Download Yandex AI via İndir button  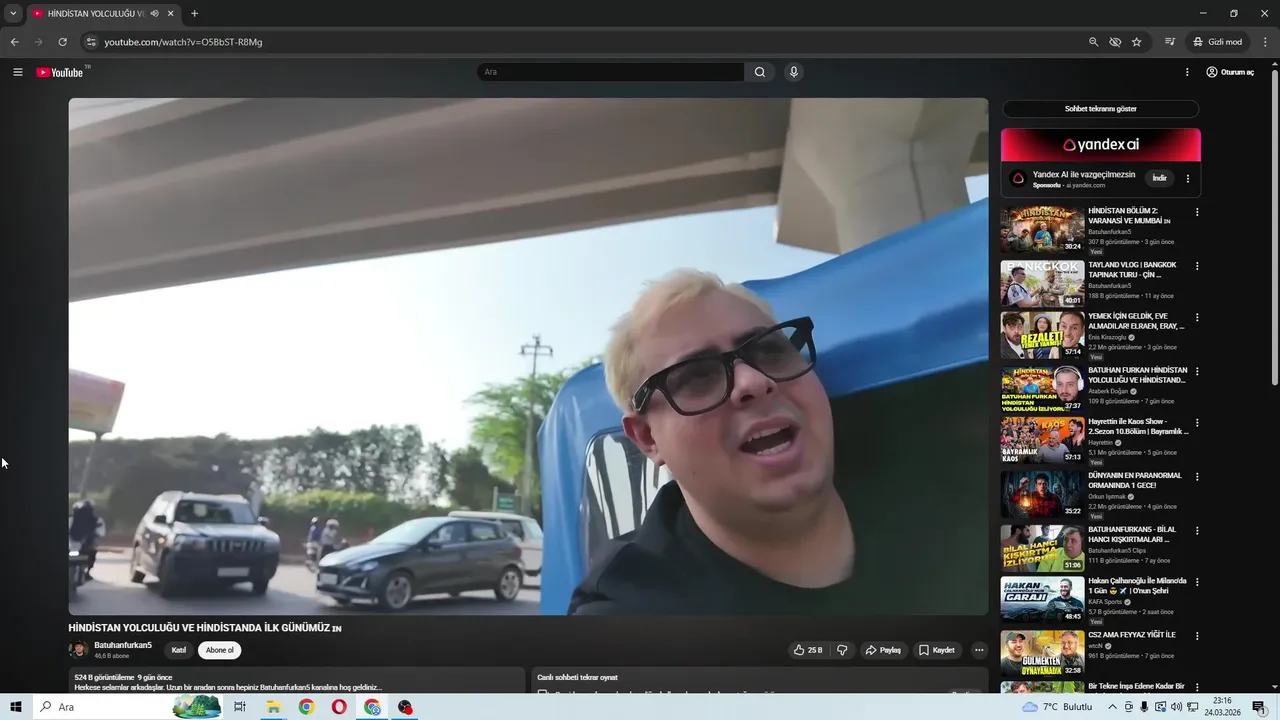tap(1159, 178)
